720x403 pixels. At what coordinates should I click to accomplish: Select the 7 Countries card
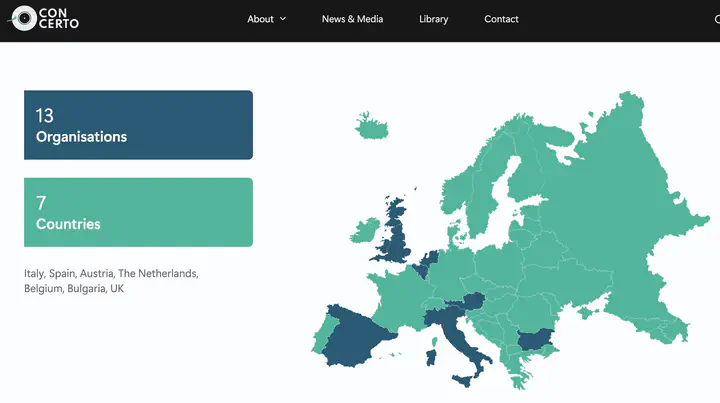[x=138, y=212]
